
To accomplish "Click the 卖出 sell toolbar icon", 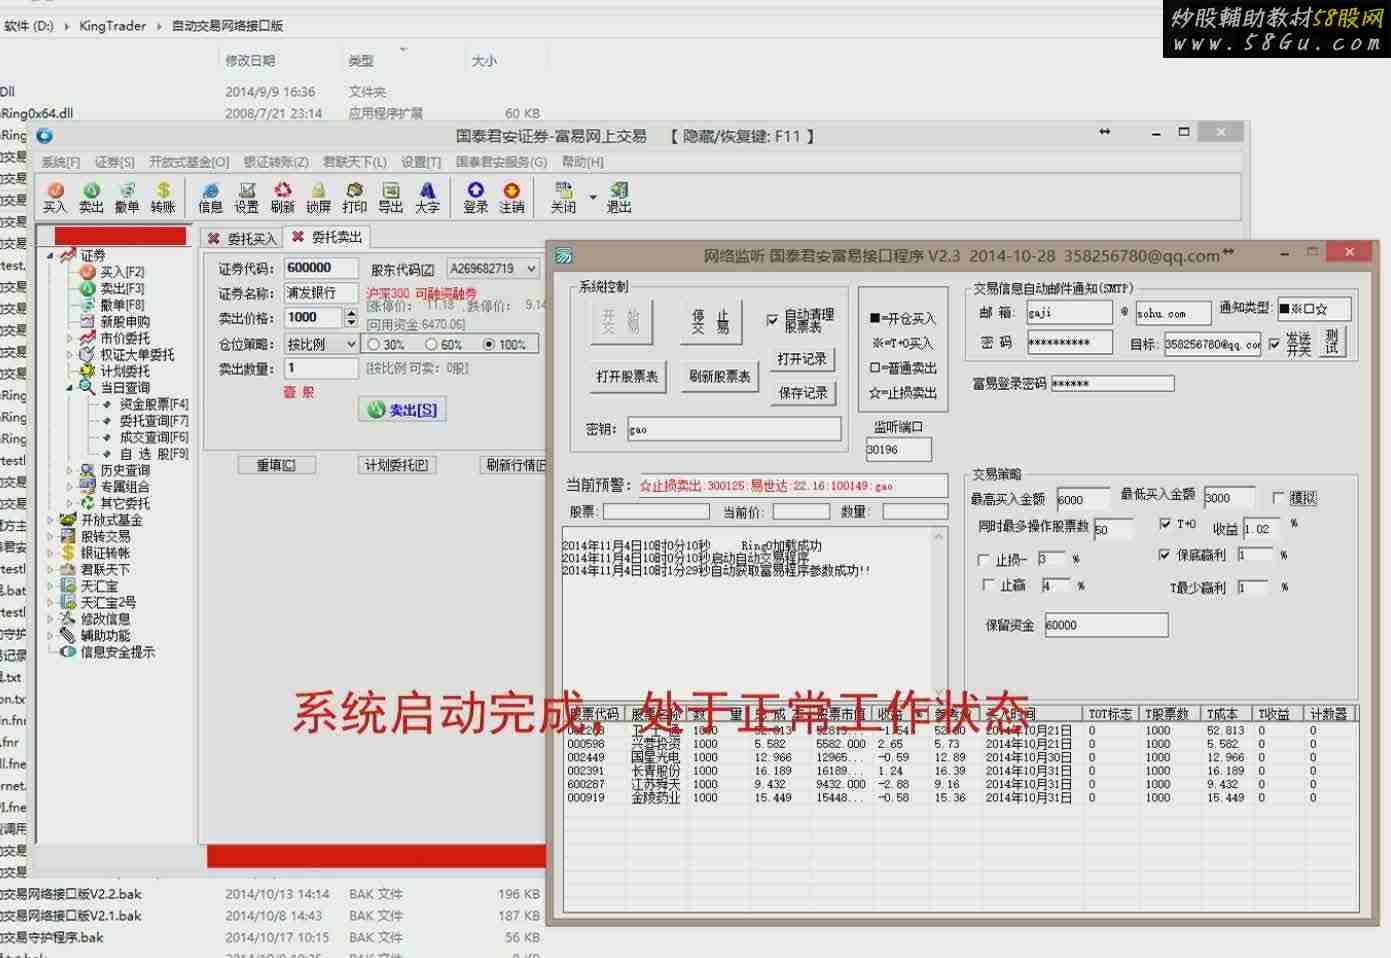I will (x=91, y=197).
